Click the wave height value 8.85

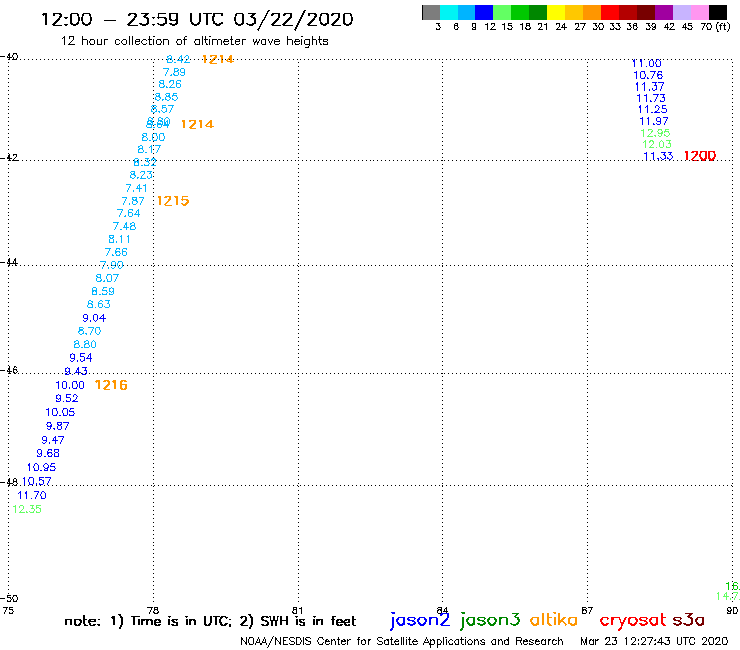click(166, 97)
